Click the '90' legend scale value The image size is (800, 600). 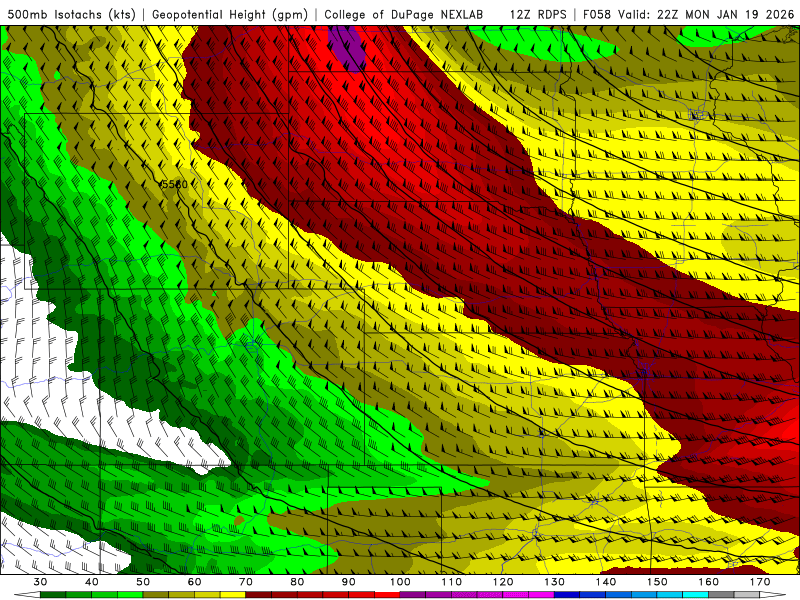[349, 582]
